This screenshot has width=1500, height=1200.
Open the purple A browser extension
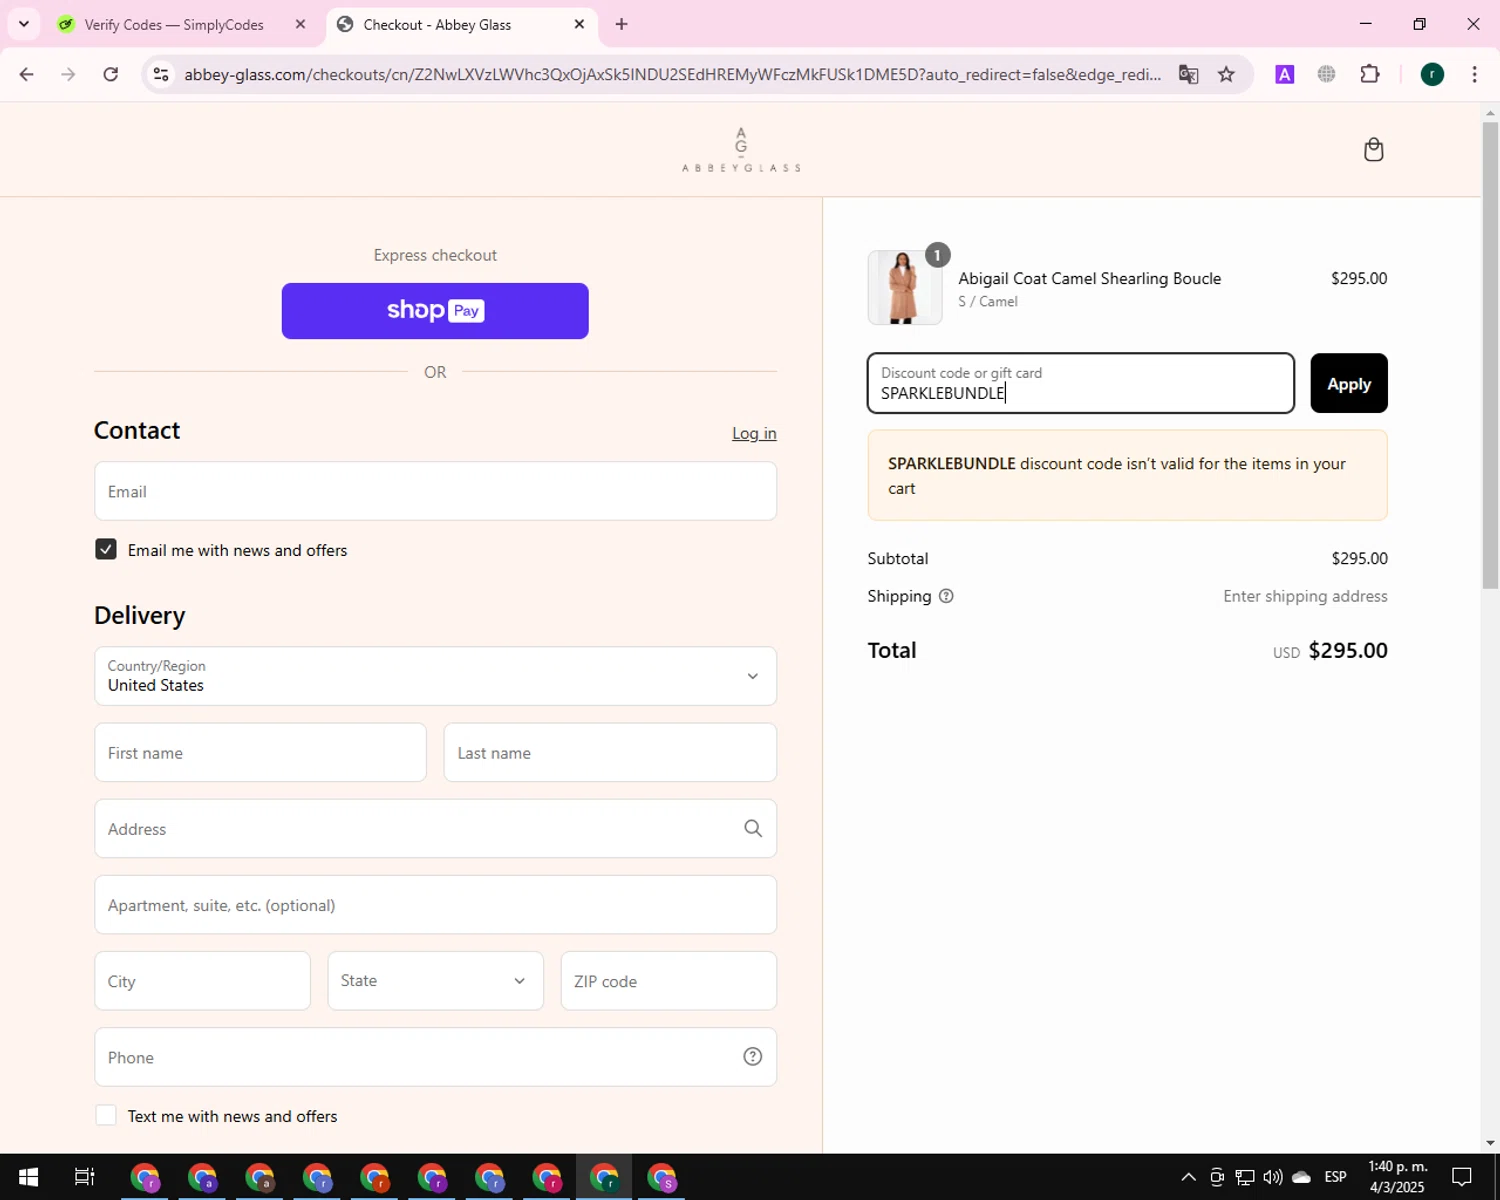[x=1285, y=74]
